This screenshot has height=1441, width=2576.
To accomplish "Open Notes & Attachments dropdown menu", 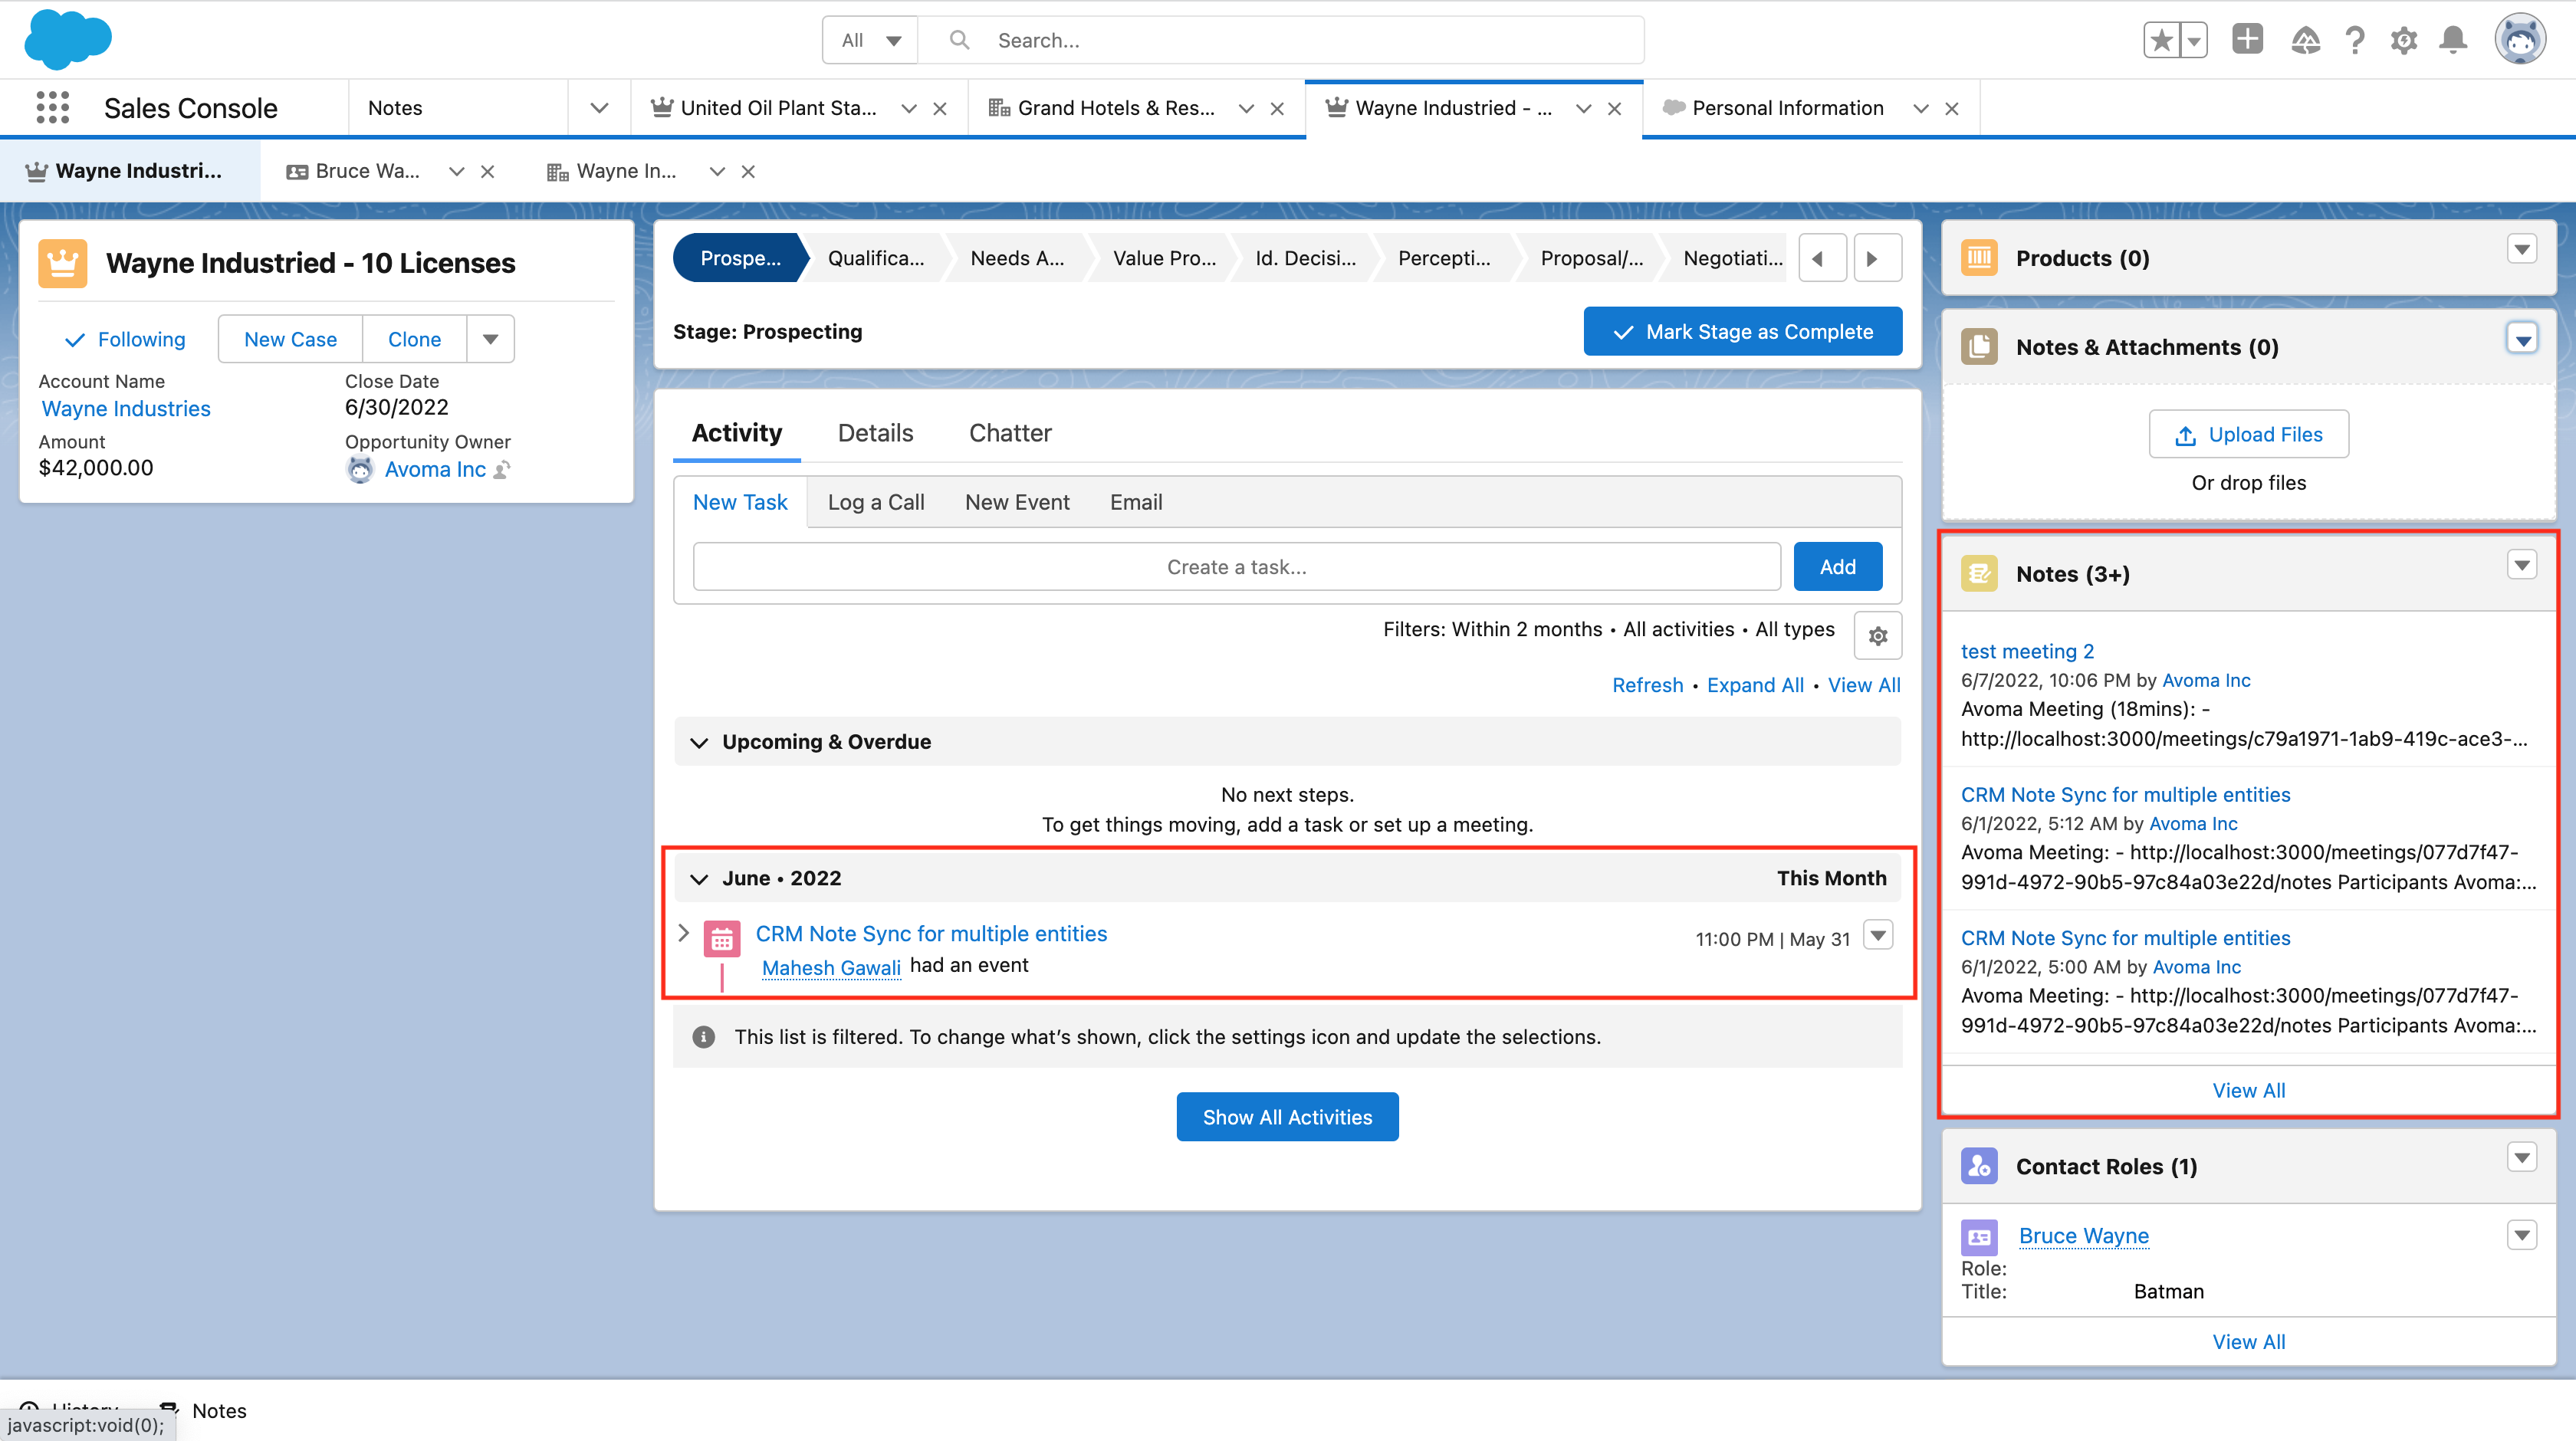I will tap(2522, 339).
